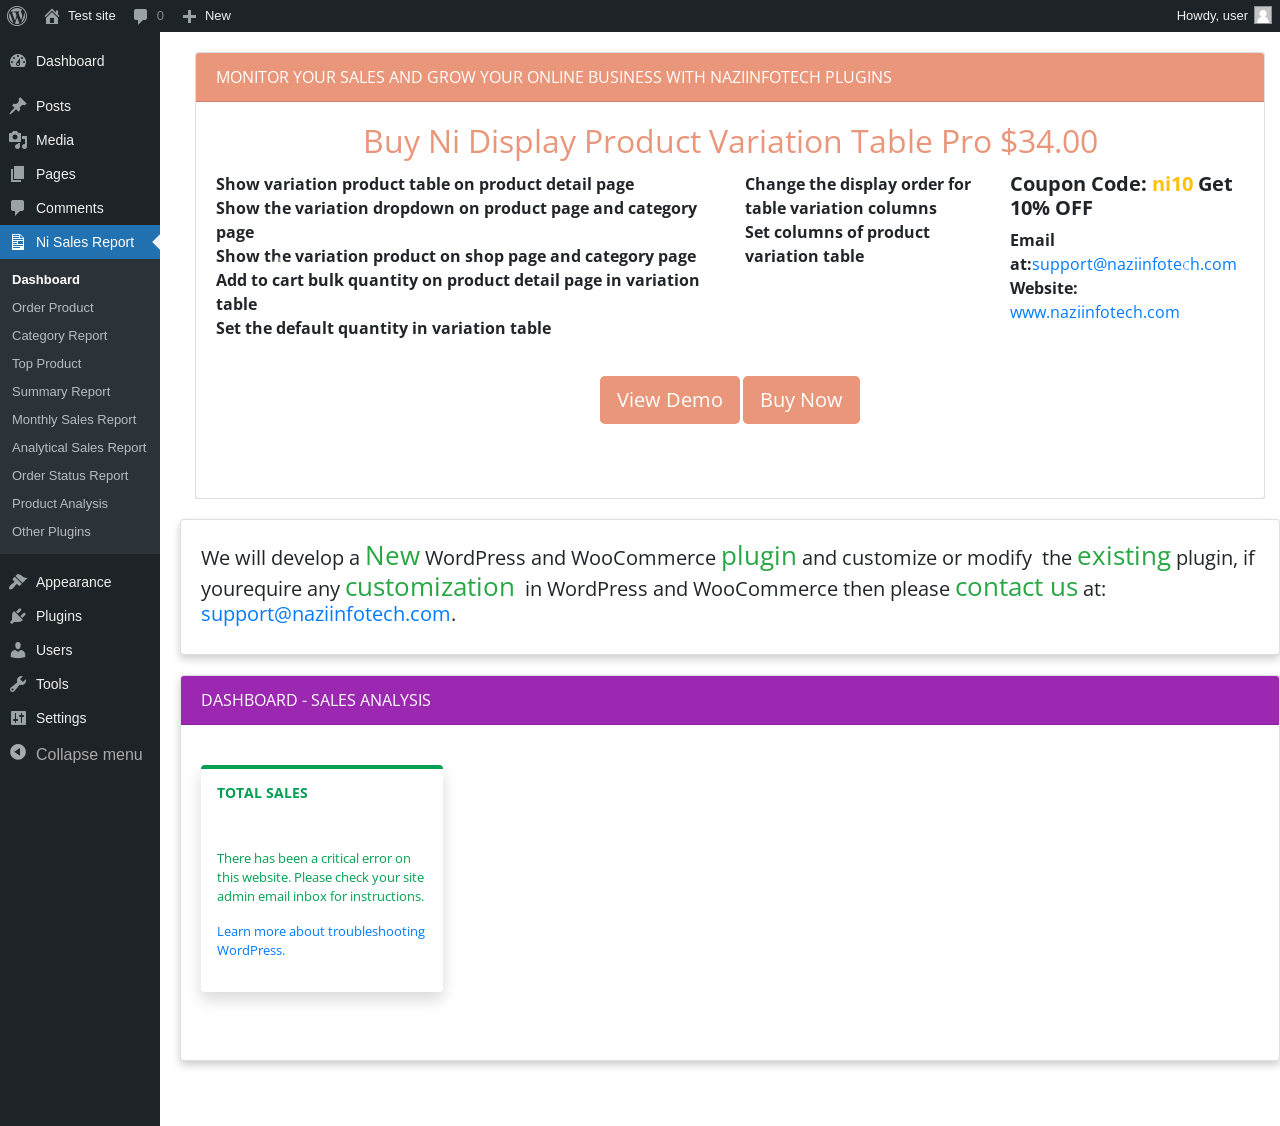The image size is (1280, 1126).
Task: Click the Buy Now button
Action: coord(801,400)
